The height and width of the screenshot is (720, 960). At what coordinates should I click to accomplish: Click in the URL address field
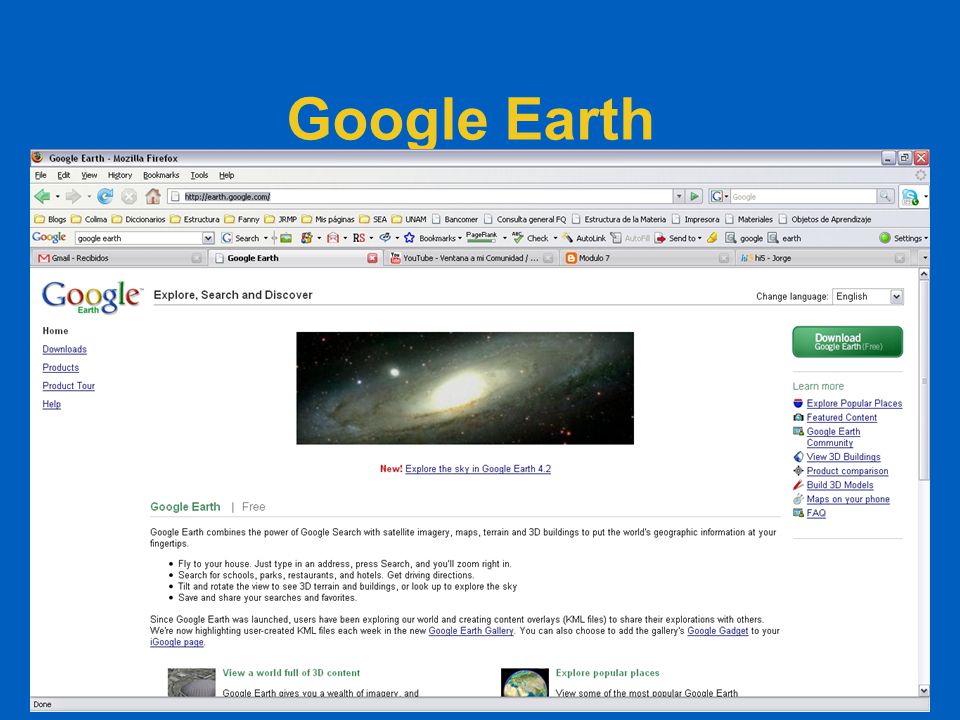419,197
